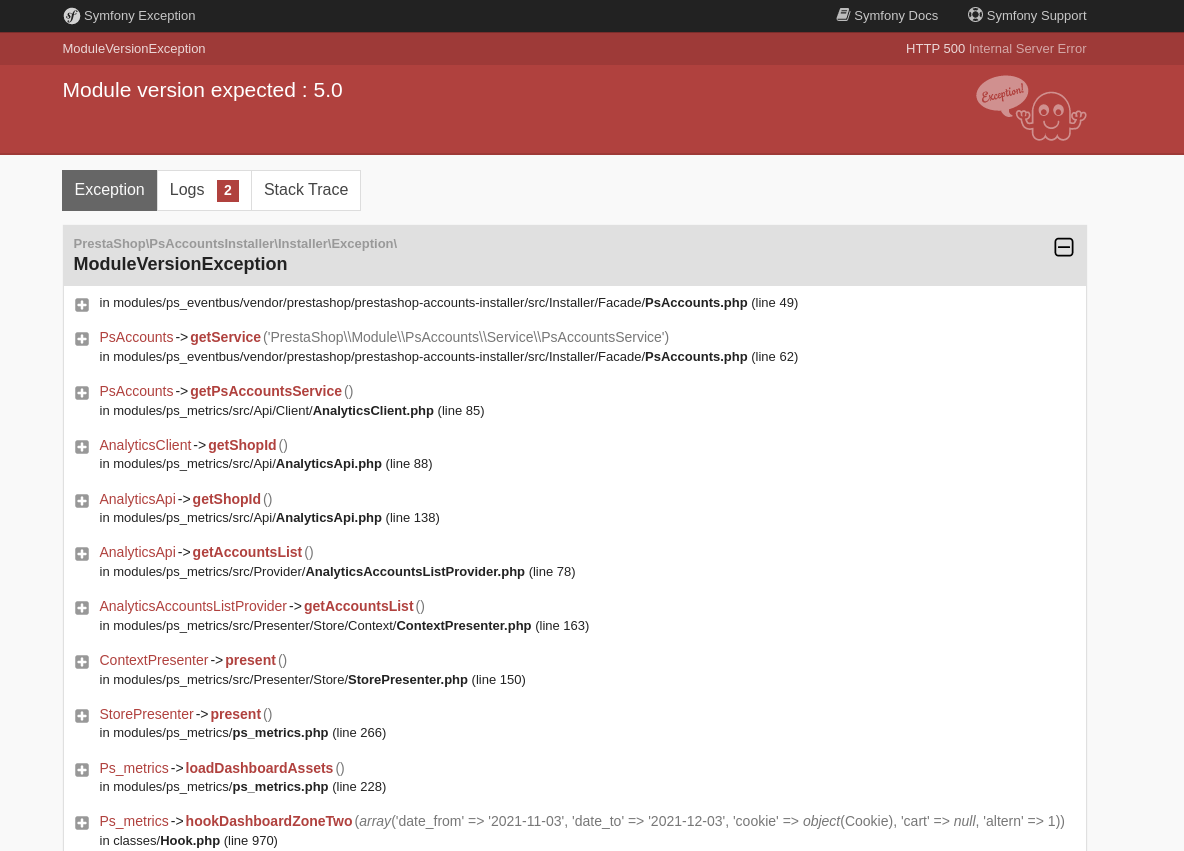This screenshot has height=851, width=1184.
Task: Collapse the ModuleVersionException block with minus icon
Action: coord(1064,247)
